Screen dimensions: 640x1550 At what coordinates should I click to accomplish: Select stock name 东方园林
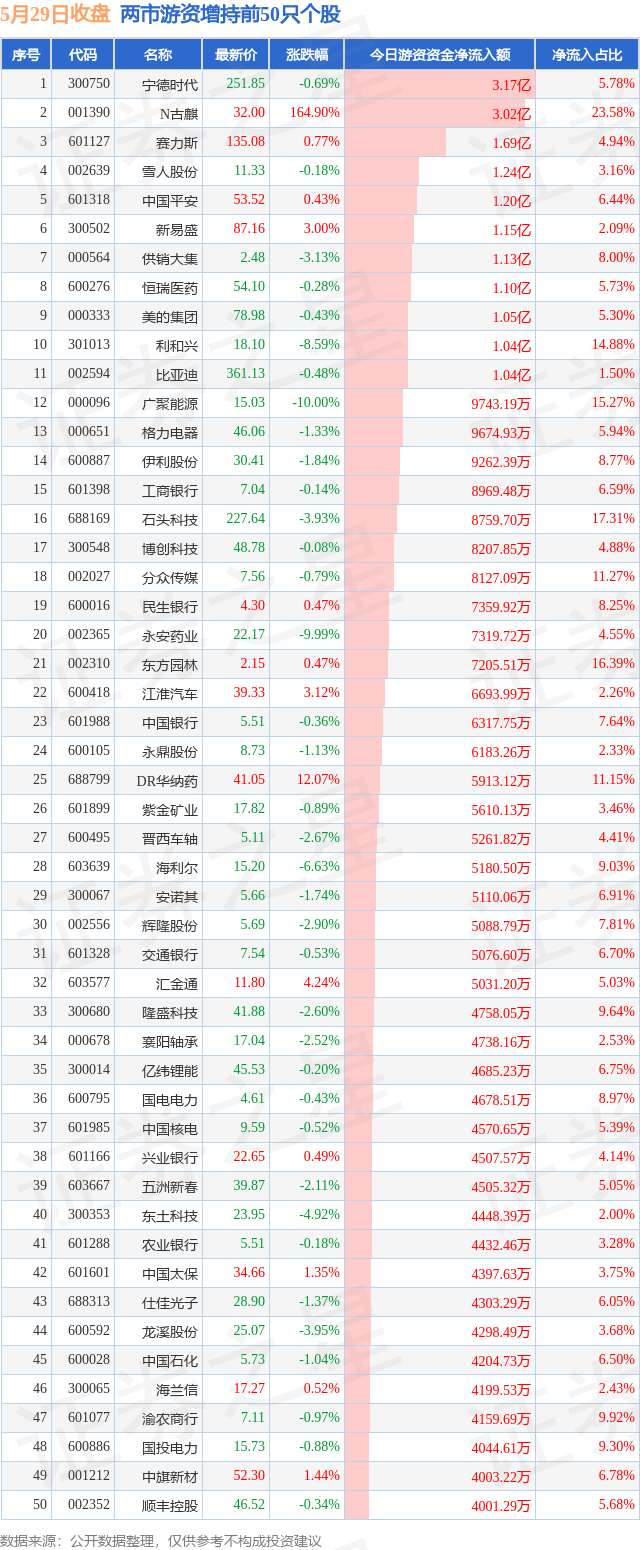tap(170, 664)
